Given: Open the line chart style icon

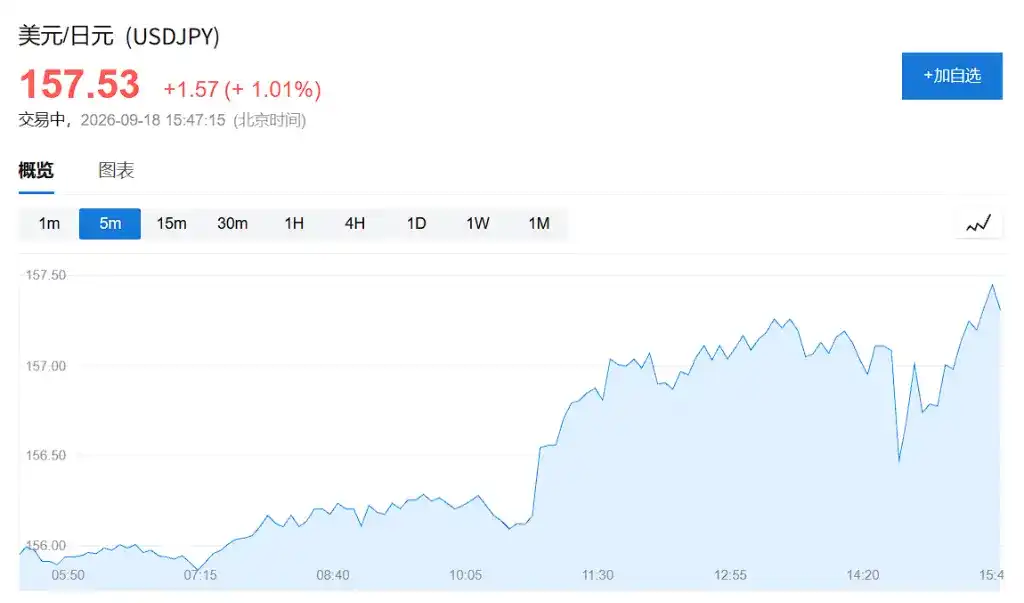Looking at the screenshot, I should click(978, 223).
